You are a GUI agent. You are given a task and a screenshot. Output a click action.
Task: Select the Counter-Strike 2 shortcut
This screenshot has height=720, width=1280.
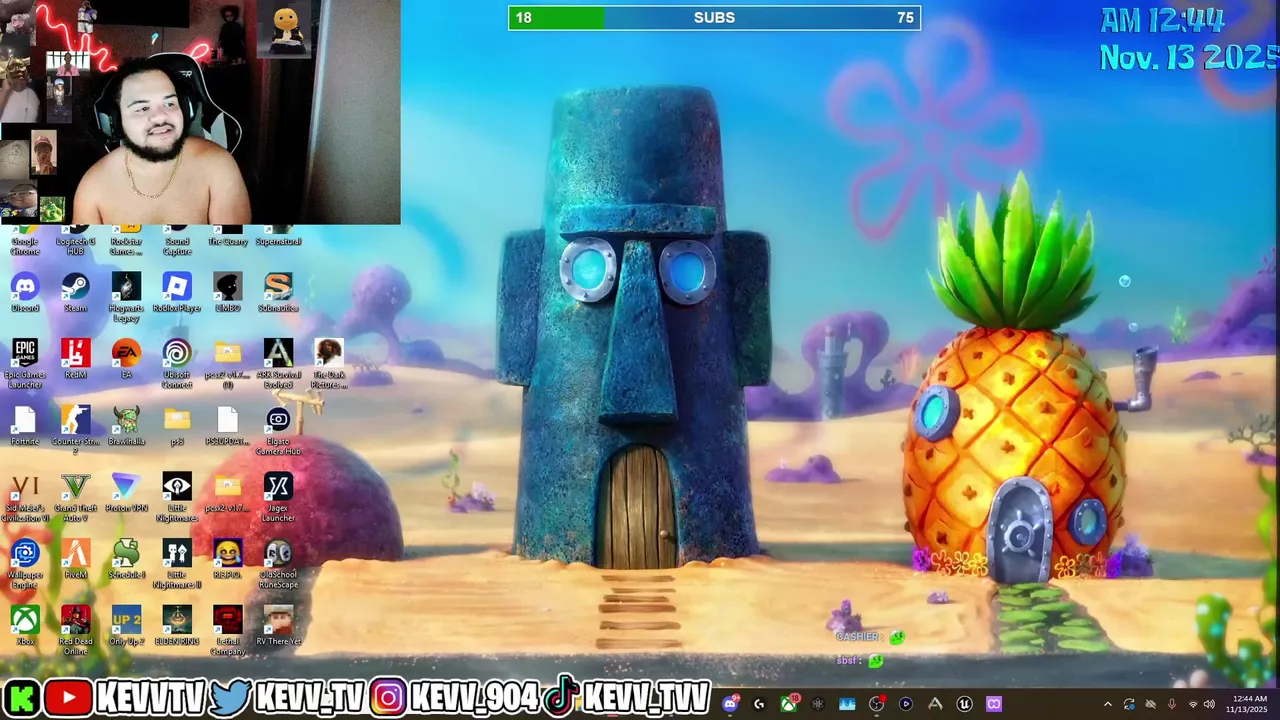(76, 430)
